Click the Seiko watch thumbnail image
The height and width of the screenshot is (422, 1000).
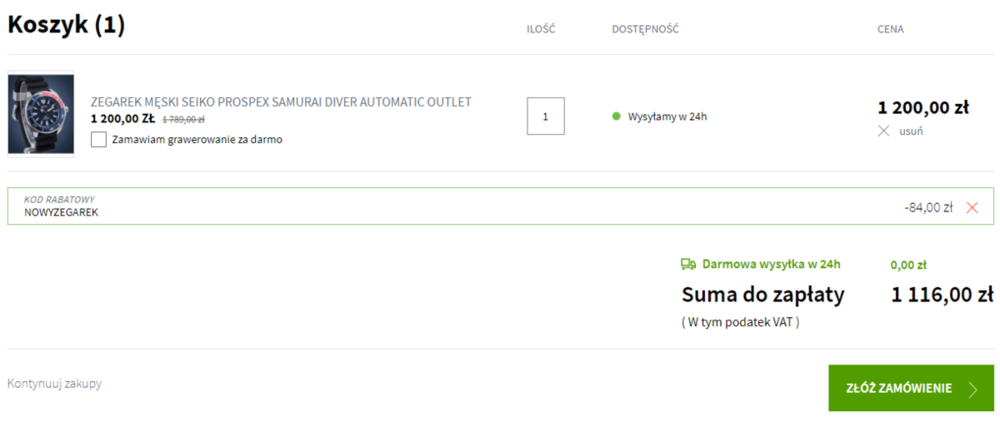[41, 114]
